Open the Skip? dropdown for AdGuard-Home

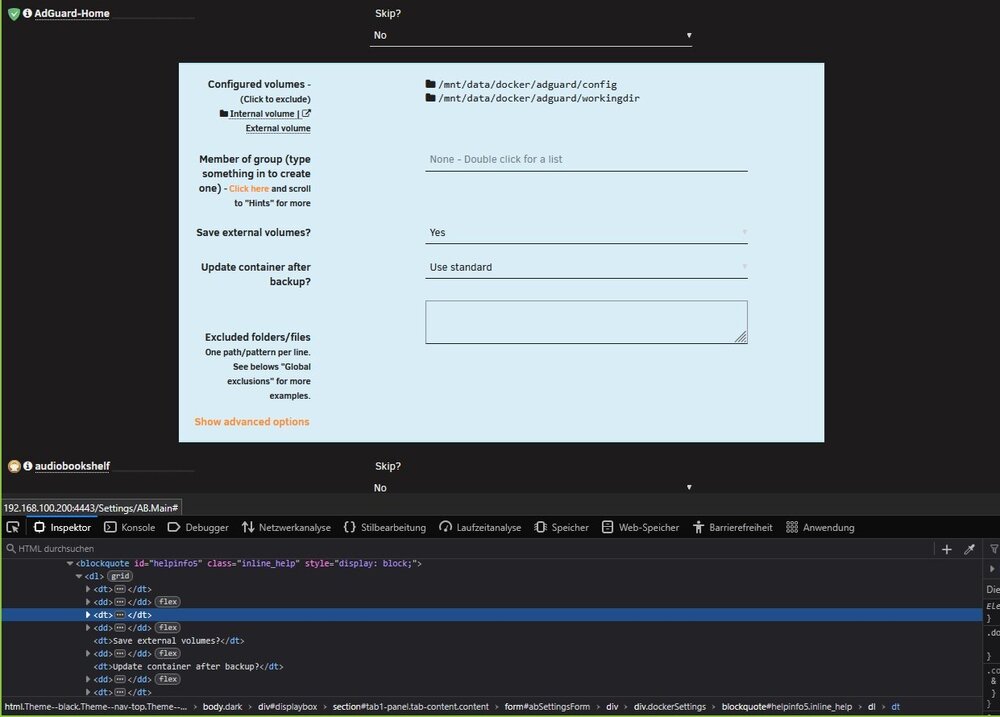coord(531,36)
